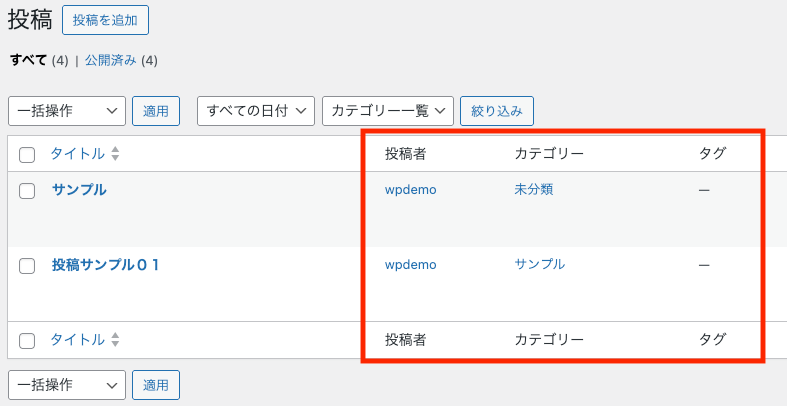Screen dimensions: 787x406
Task: Open the bottom 一括操作 bulk actions dropdown
Action: pos(67,384)
